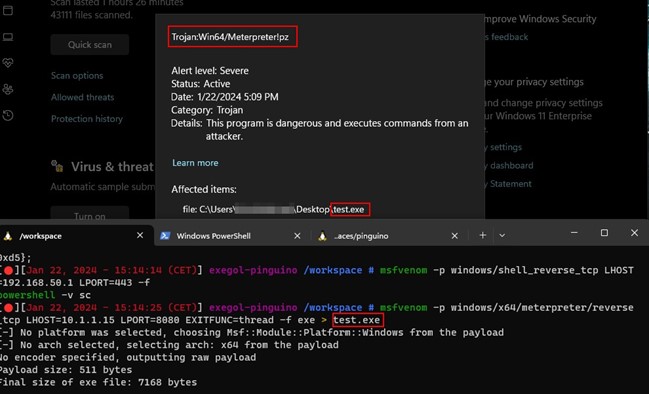Close the terminal window
The width and height of the screenshot is (649, 394).
tap(635, 233)
